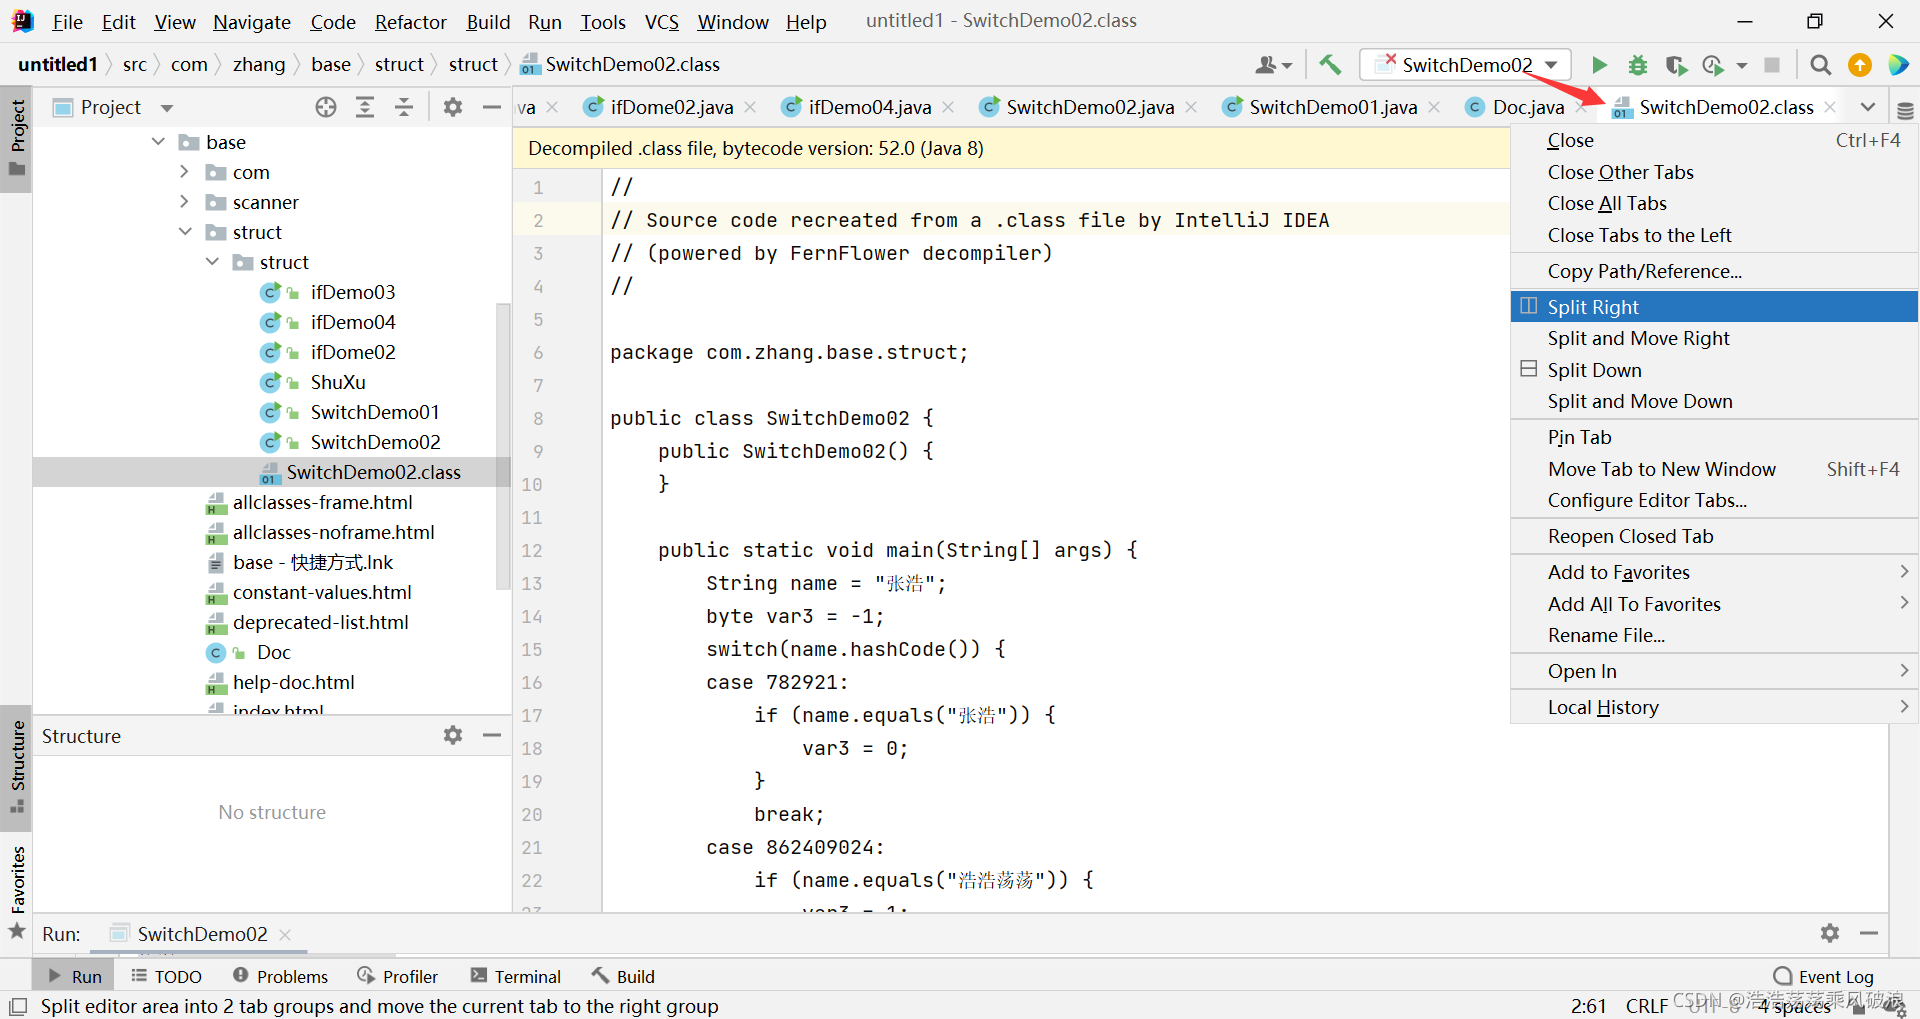
Task: Select Move Tab to New Window entry
Action: [1714, 469]
